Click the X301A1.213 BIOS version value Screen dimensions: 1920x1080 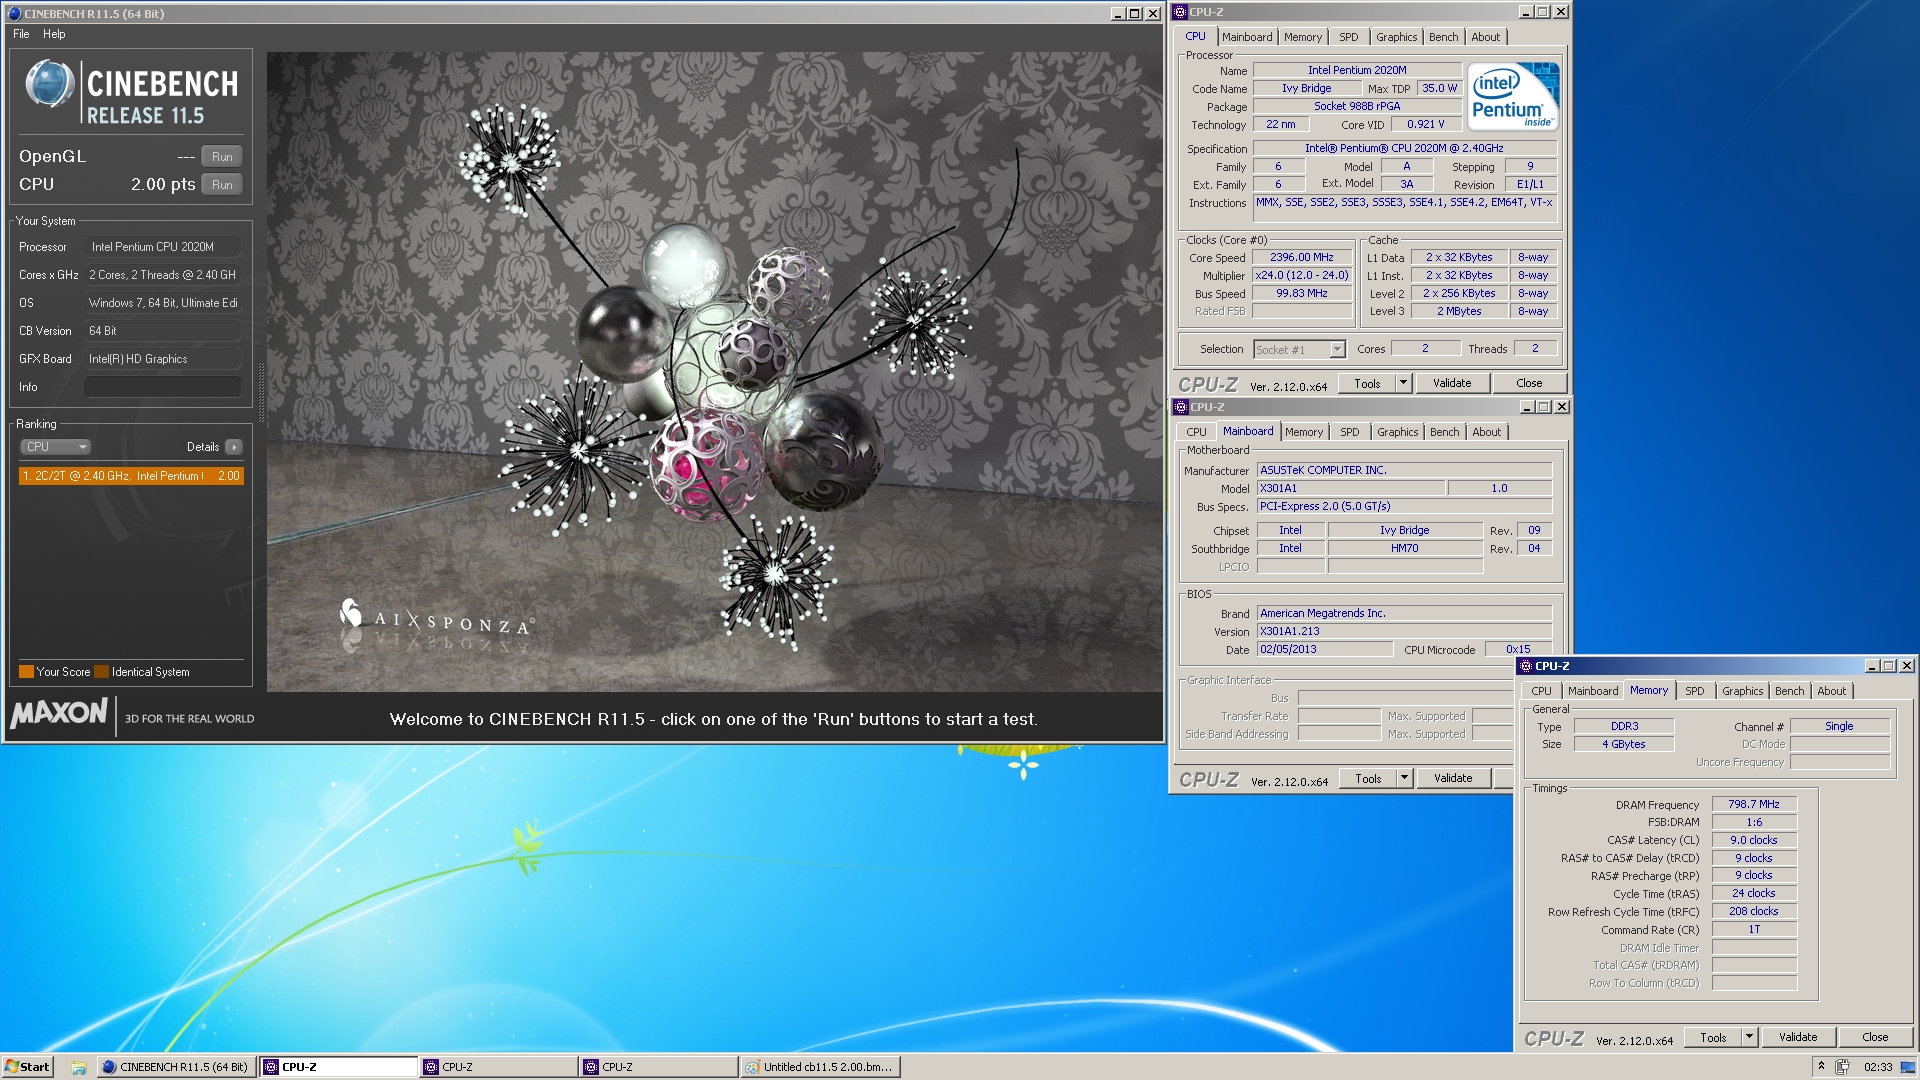[x=1404, y=631]
